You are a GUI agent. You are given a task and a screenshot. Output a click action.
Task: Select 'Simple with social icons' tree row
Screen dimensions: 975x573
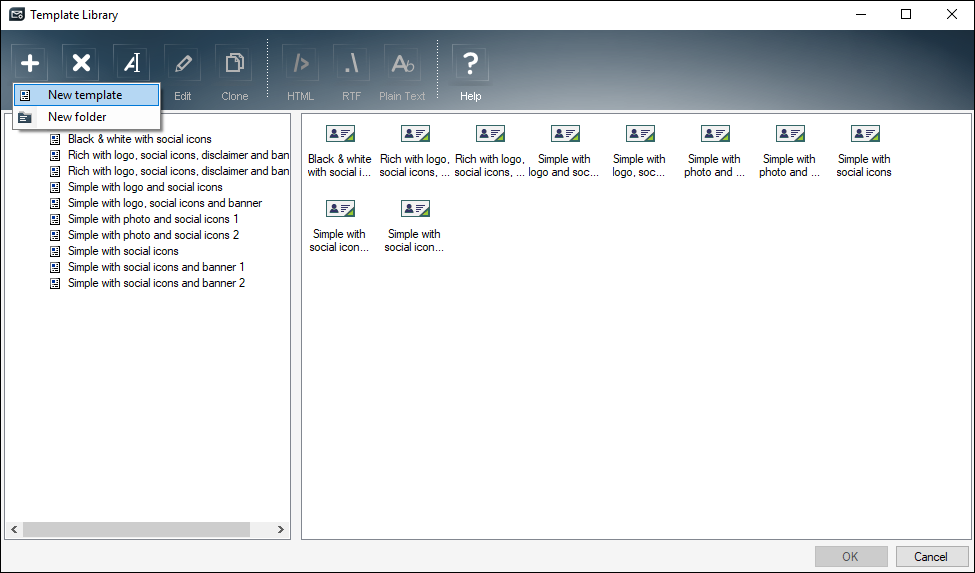pyautogui.click(x=123, y=251)
